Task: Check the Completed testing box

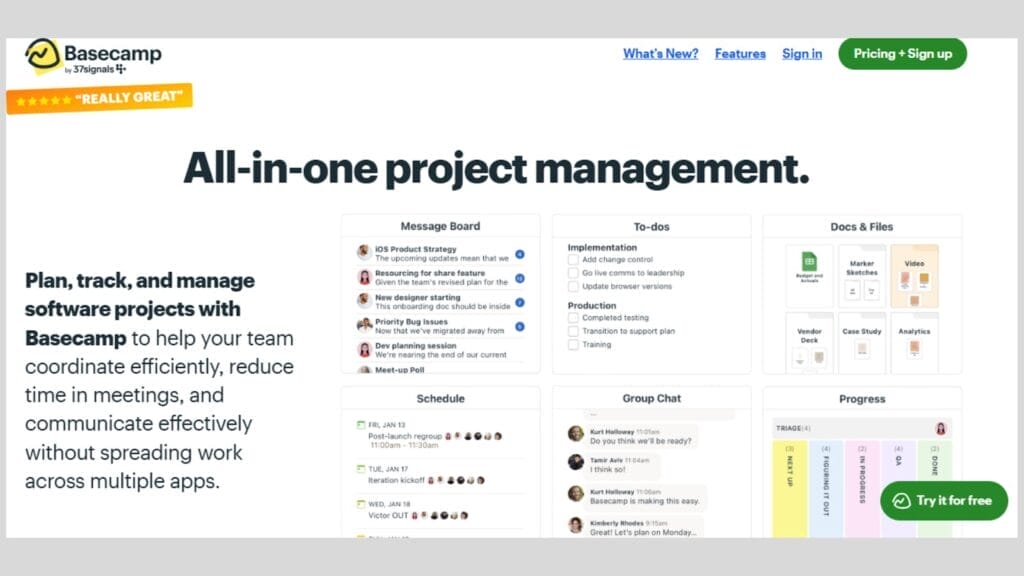Action: pyautogui.click(x=573, y=318)
